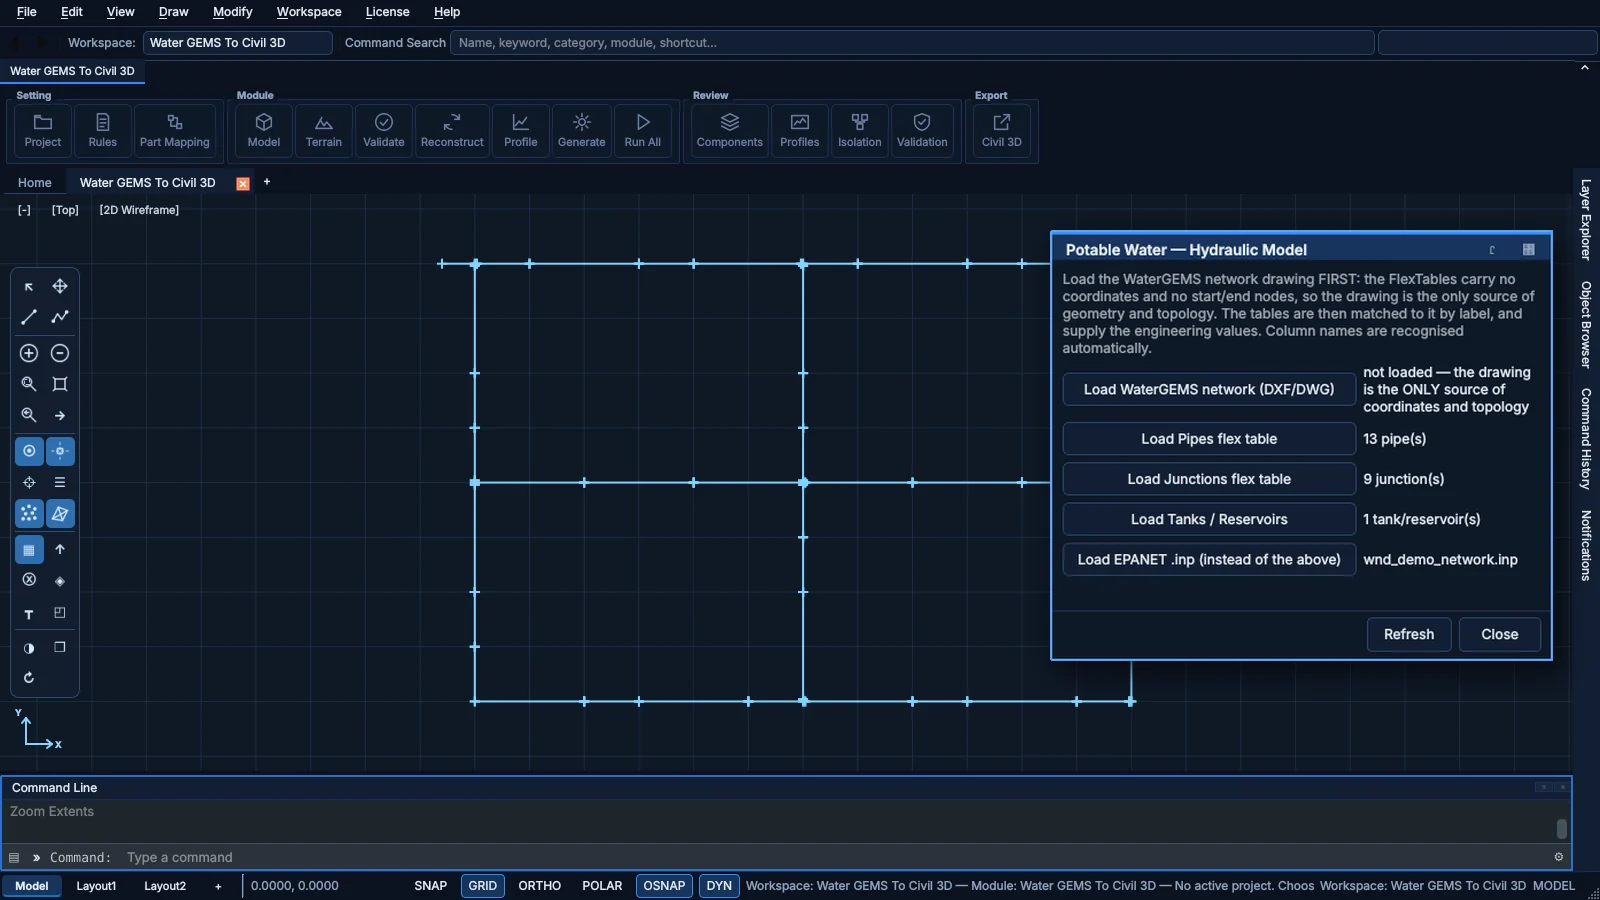Collapse the ribbon with the chevron arrow

[x=1584, y=68]
